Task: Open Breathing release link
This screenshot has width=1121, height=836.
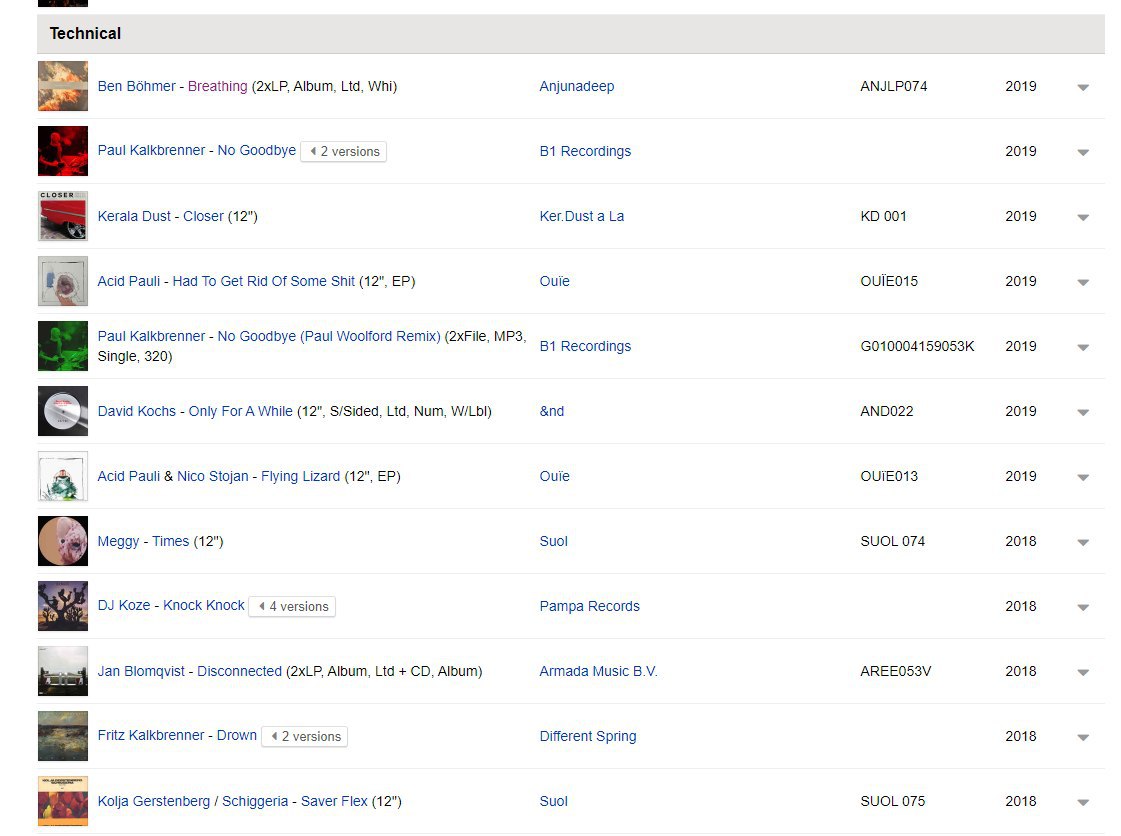Action: coord(217,87)
